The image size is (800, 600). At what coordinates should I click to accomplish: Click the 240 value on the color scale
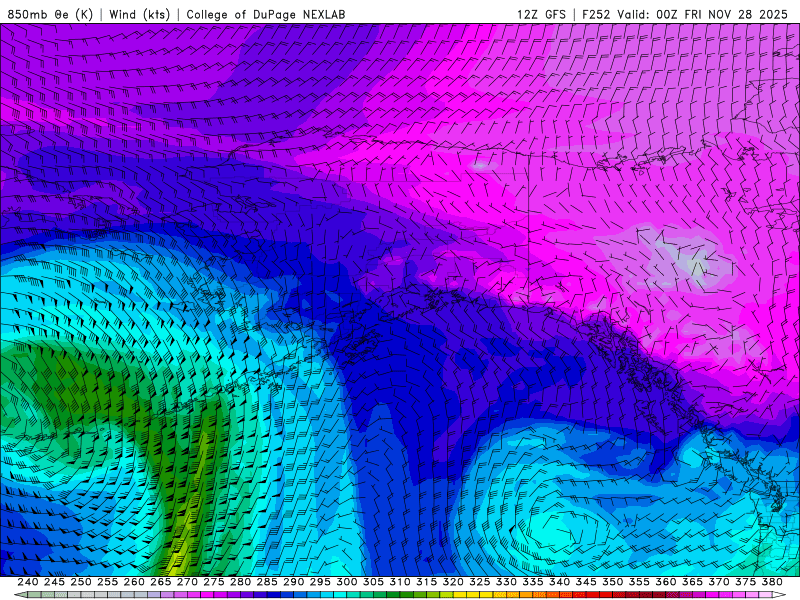(28, 582)
